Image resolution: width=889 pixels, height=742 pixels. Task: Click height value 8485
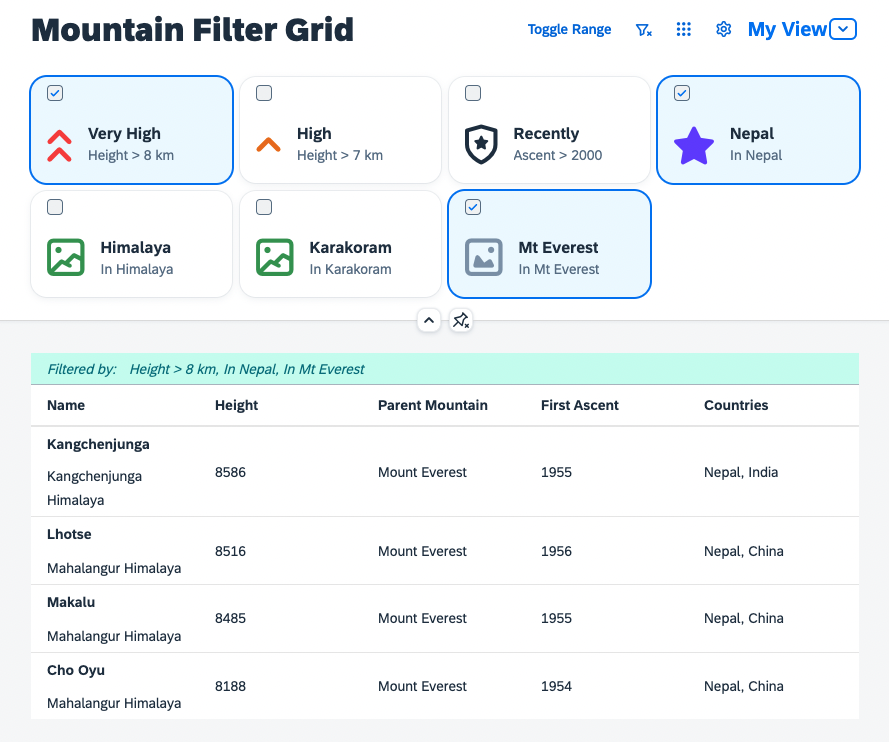coord(230,618)
